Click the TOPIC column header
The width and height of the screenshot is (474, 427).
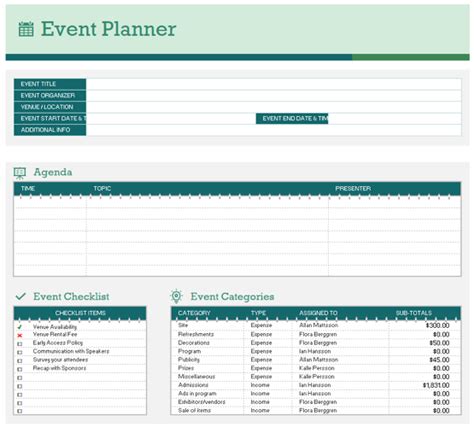pyautogui.click(x=102, y=189)
